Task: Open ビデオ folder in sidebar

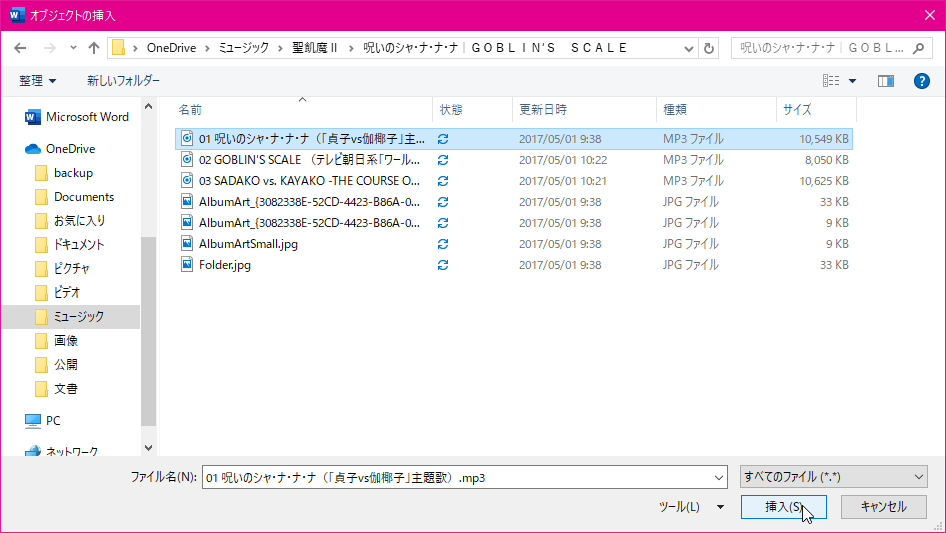Action: pyautogui.click(x=58, y=293)
